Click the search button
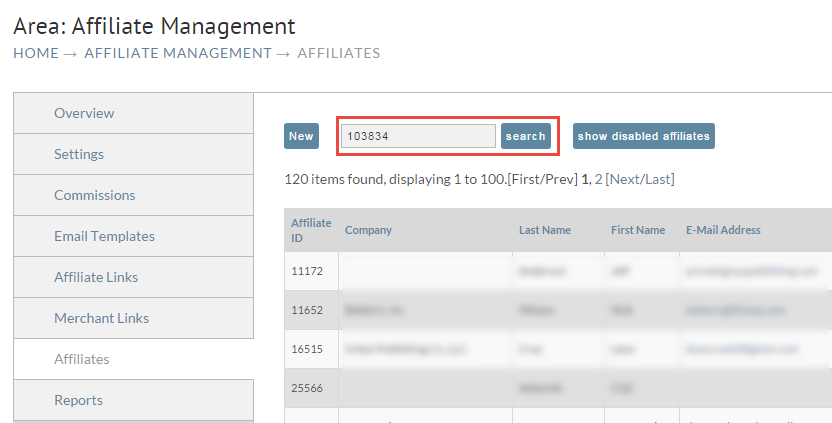Image resolution: width=832 pixels, height=423 pixels. [x=525, y=136]
